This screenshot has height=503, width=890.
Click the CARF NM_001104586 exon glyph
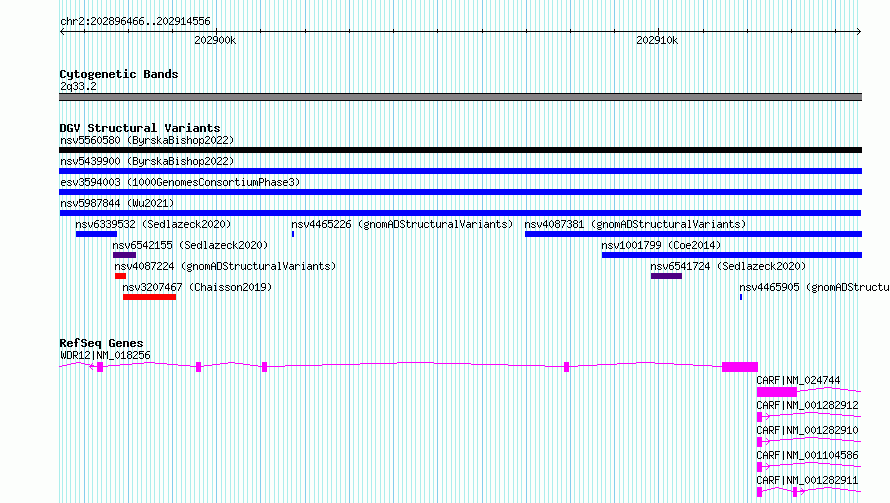point(759,467)
